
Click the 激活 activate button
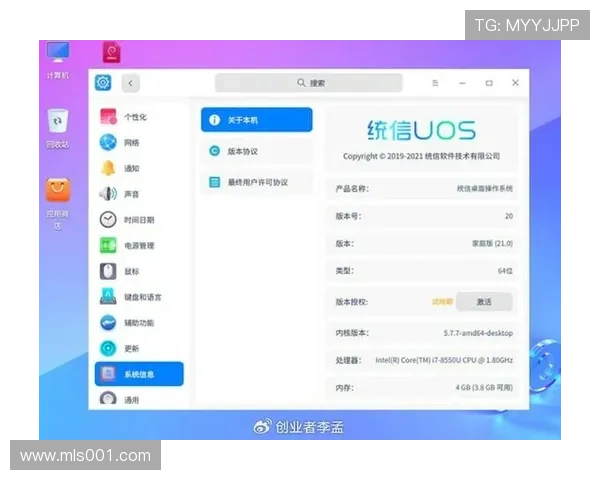tap(484, 302)
